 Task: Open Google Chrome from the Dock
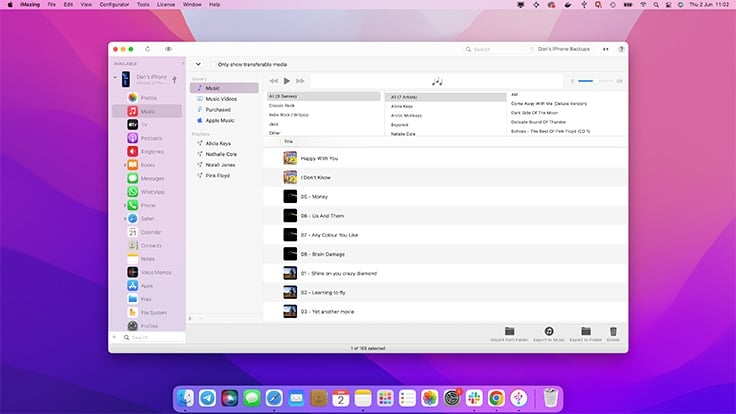pos(496,398)
